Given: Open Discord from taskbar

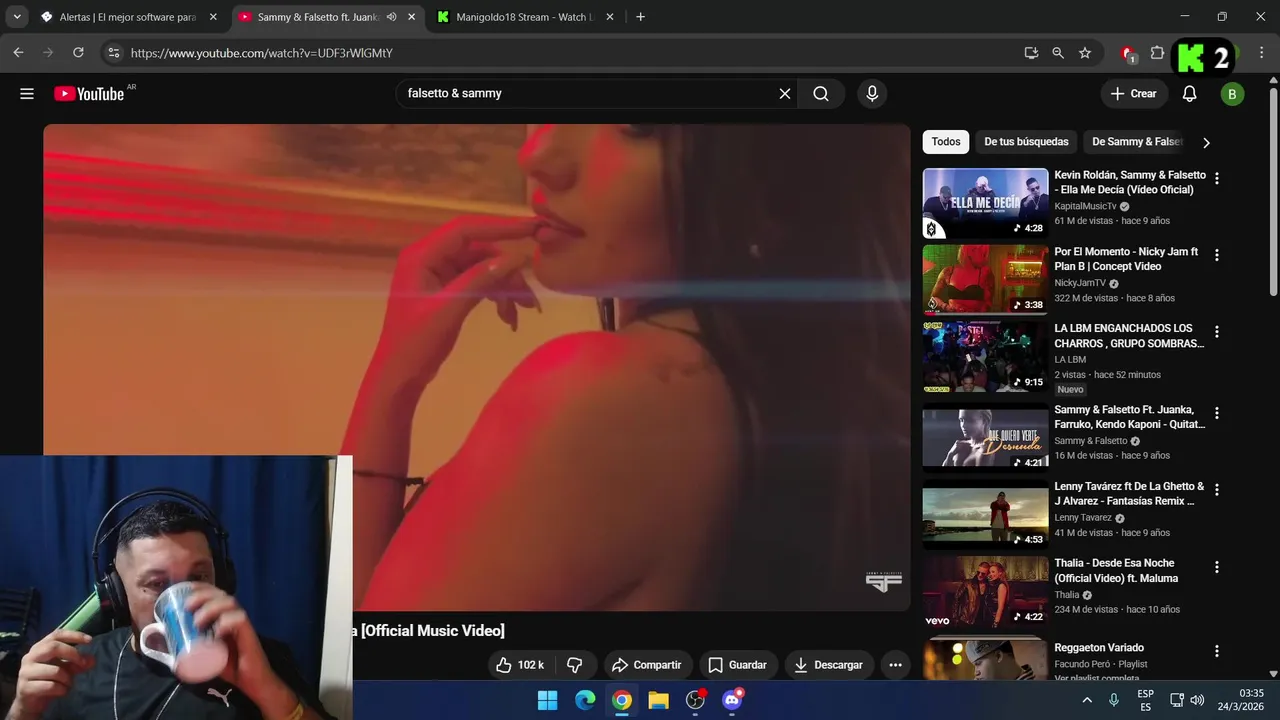Looking at the screenshot, I should (733, 700).
